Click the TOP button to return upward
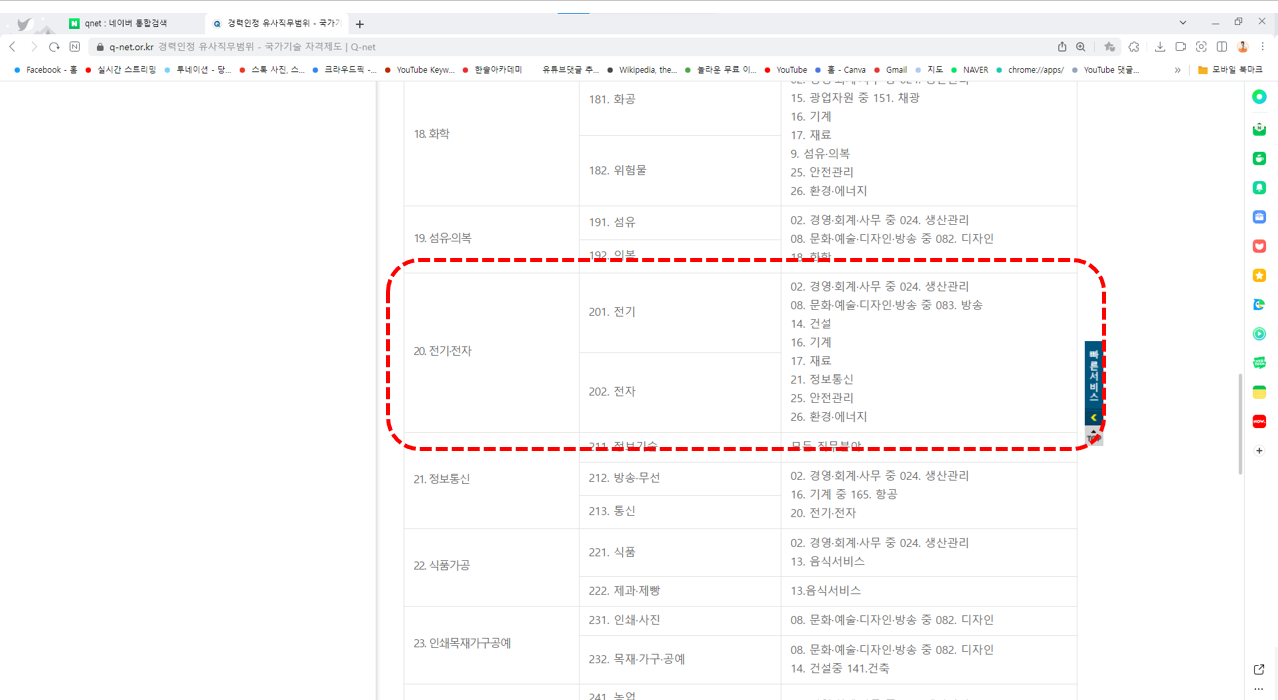This screenshot has height=700, width=1278. 1094,437
